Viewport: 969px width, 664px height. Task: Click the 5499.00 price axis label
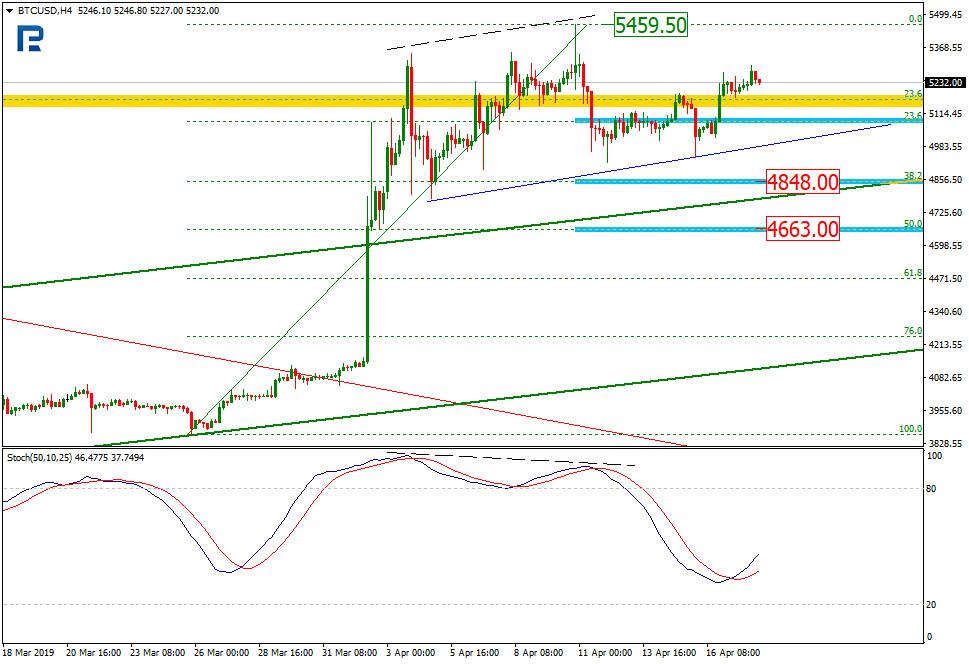point(945,15)
